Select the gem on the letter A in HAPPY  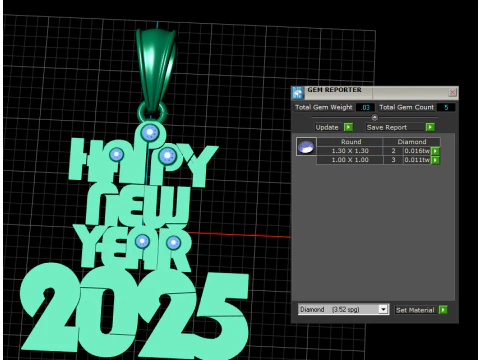tap(116, 154)
